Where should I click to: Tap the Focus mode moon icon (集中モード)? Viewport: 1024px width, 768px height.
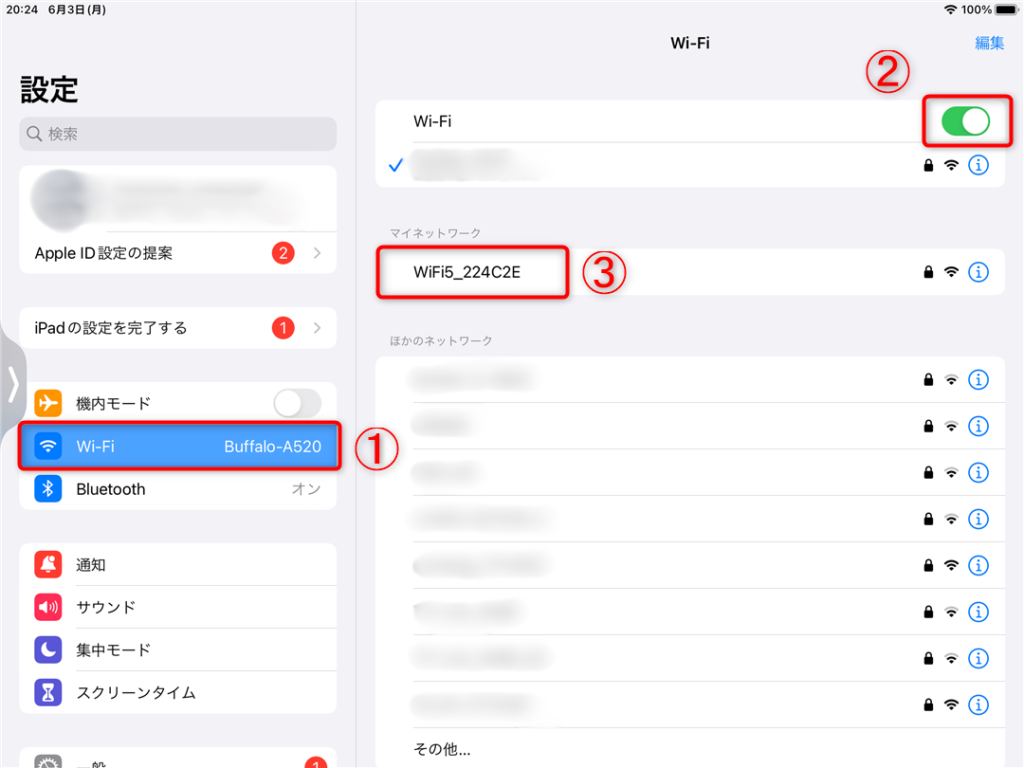pos(48,650)
